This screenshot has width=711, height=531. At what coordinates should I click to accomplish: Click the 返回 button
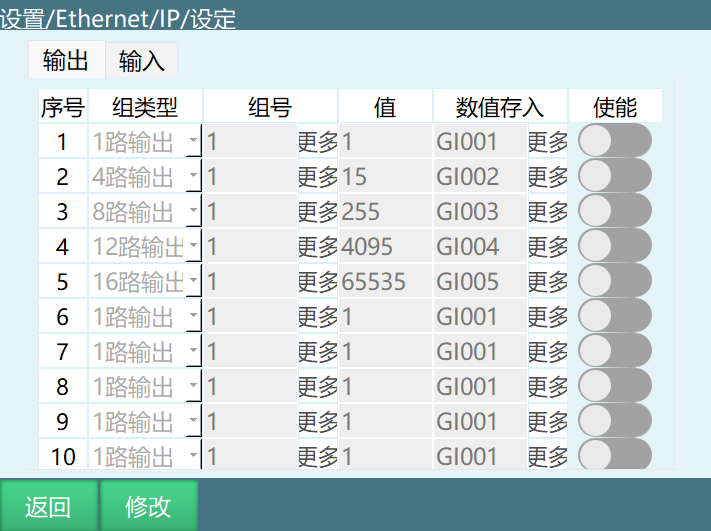click(x=48, y=506)
